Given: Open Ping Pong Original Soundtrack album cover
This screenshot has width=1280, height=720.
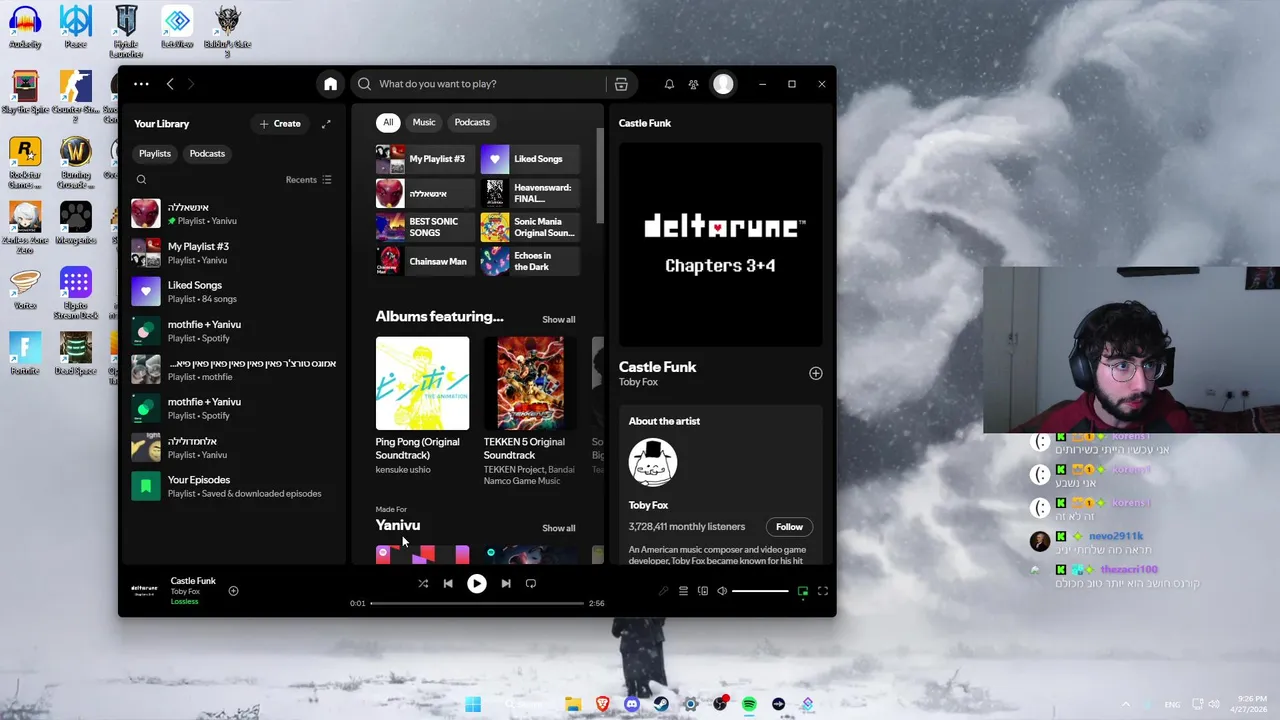Looking at the screenshot, I should 422,383.
